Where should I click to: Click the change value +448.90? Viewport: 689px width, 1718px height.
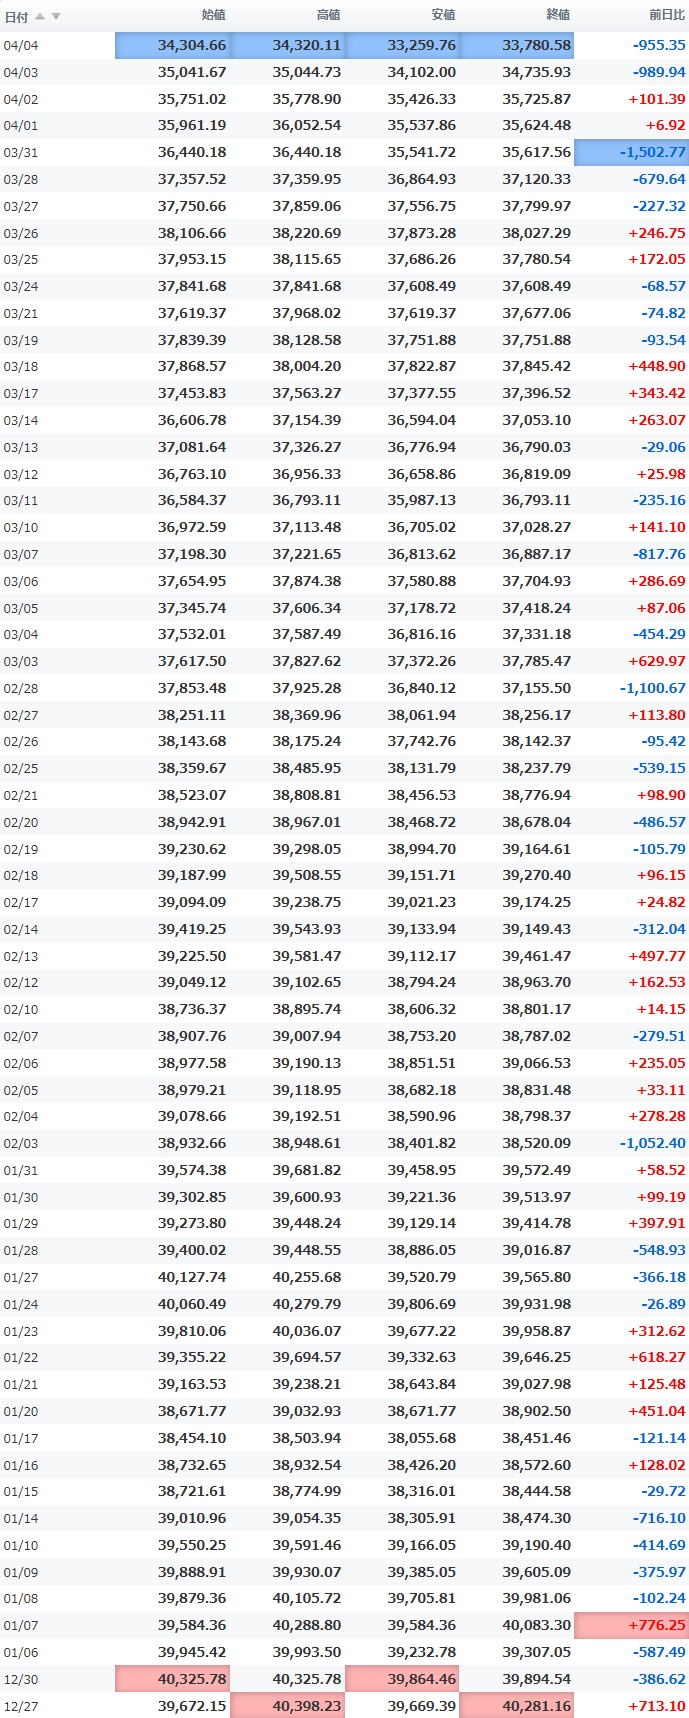(x=657, y=366)
